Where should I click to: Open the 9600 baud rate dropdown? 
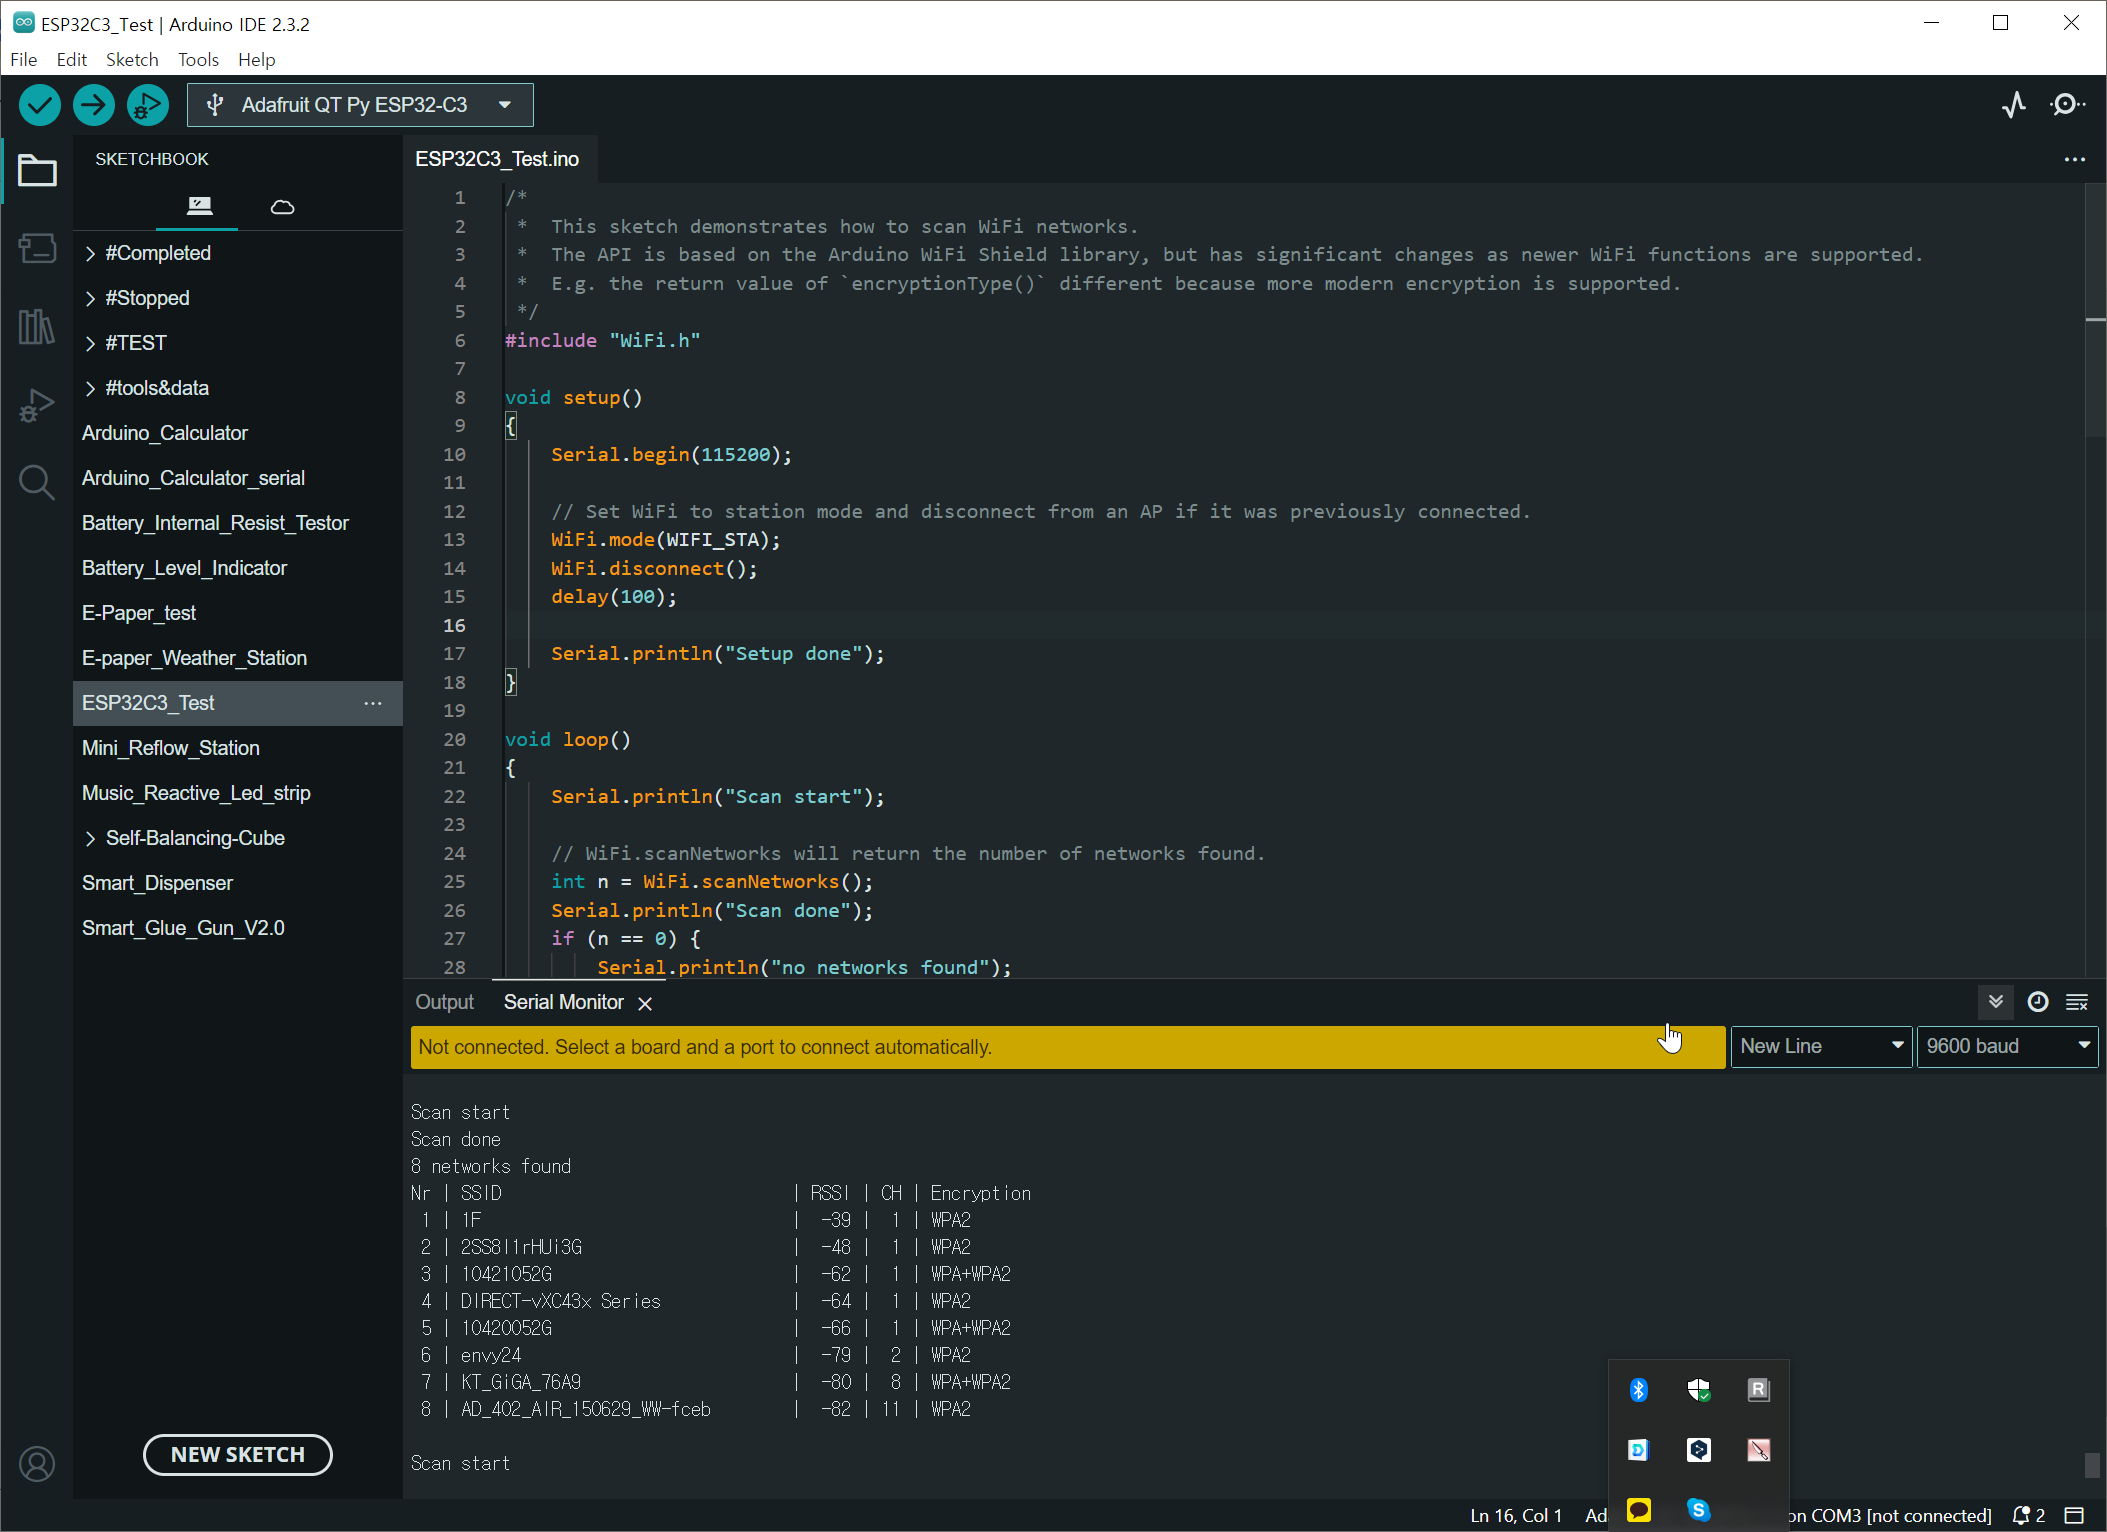tap(2007, 1046)
